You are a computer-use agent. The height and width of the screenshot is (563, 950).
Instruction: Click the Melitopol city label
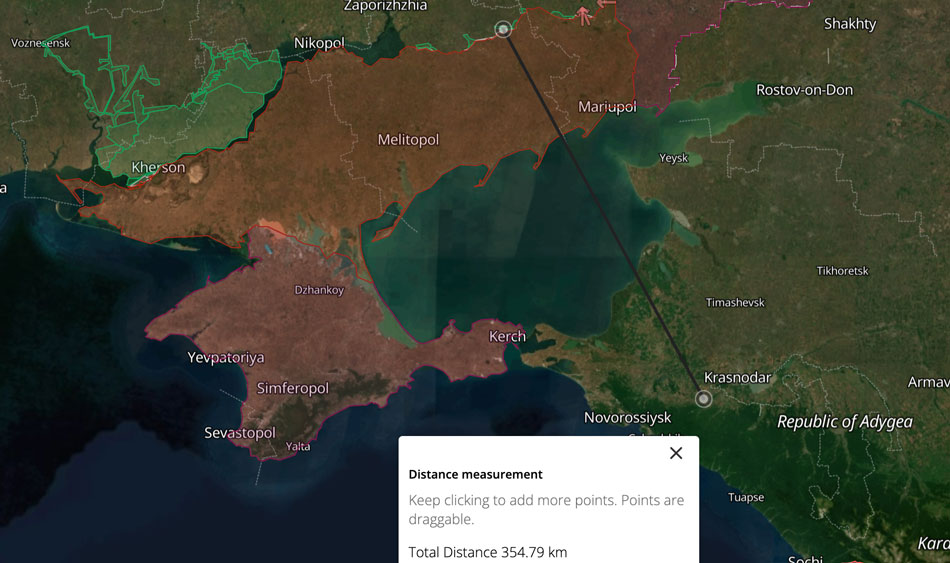point(408,140)
